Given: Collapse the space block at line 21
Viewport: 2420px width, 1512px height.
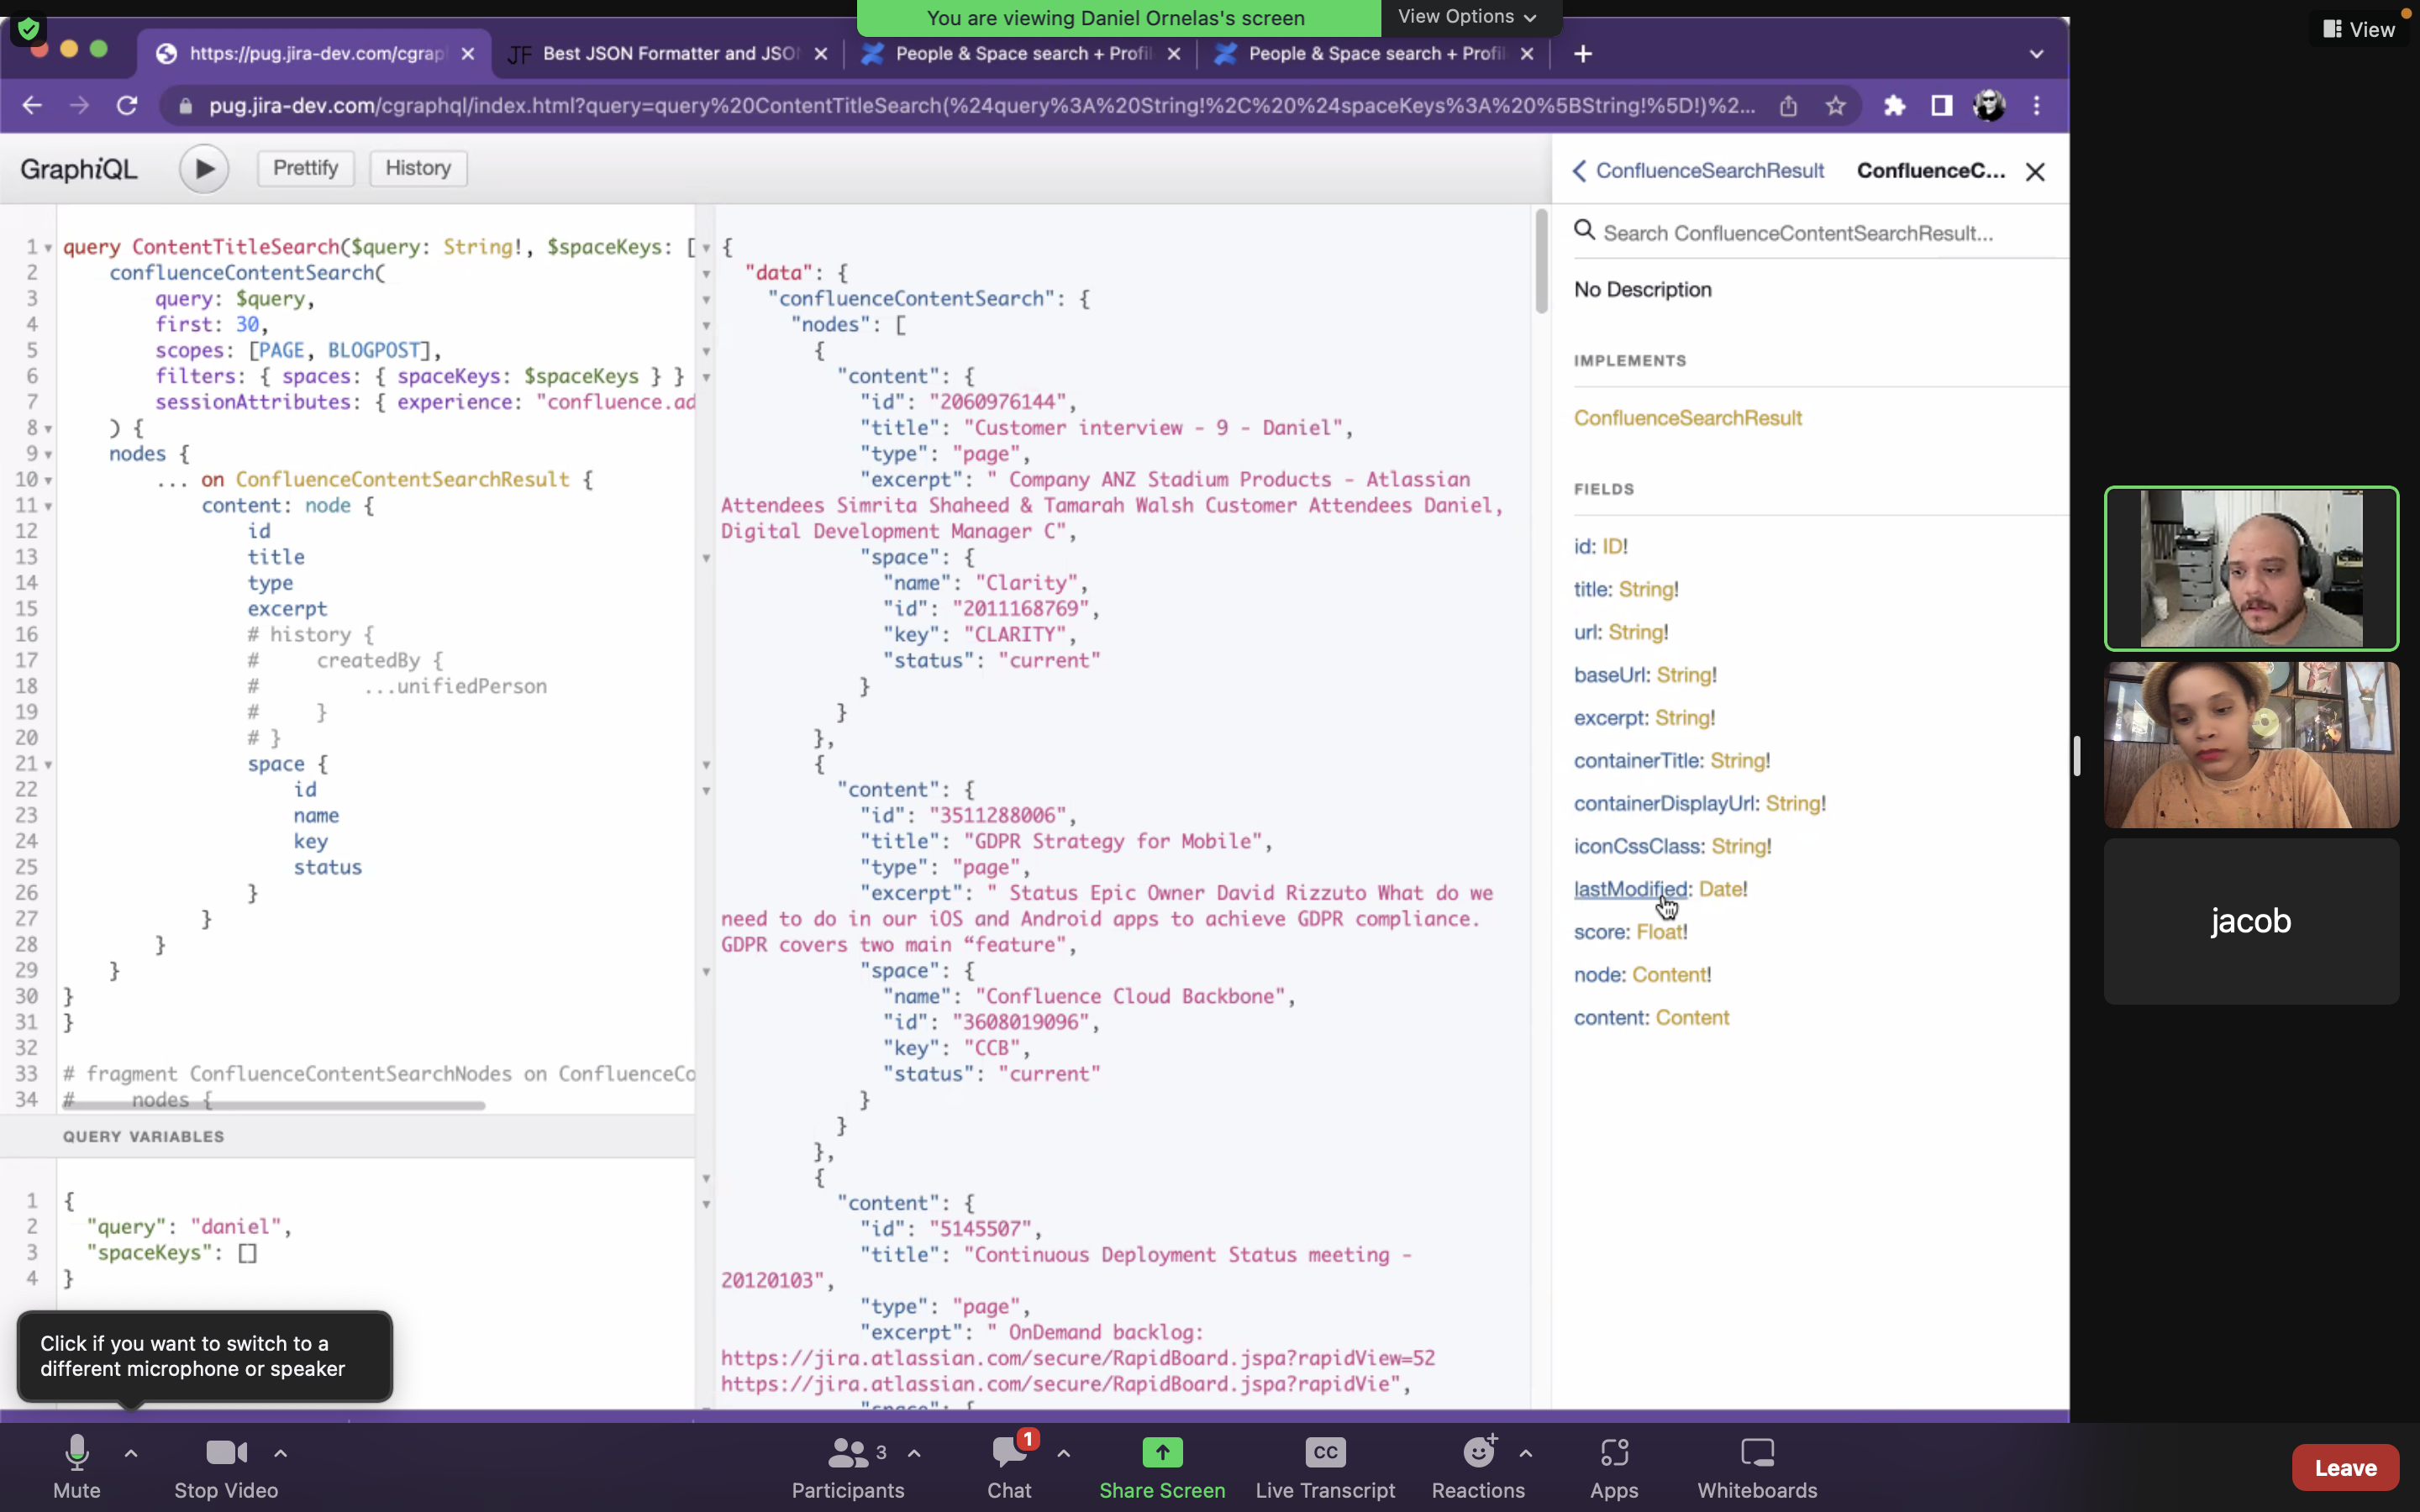Looking at the screenshot, I should point(47,764).
